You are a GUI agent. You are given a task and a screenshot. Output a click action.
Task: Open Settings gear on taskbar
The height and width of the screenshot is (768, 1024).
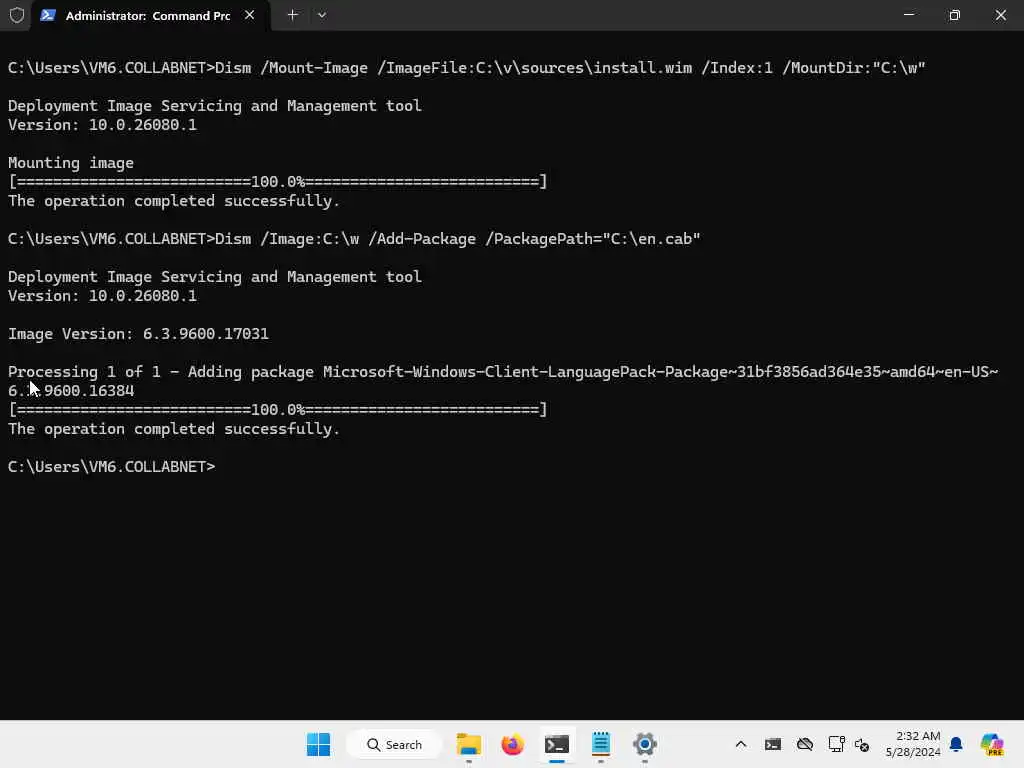(x=645, y=744)
